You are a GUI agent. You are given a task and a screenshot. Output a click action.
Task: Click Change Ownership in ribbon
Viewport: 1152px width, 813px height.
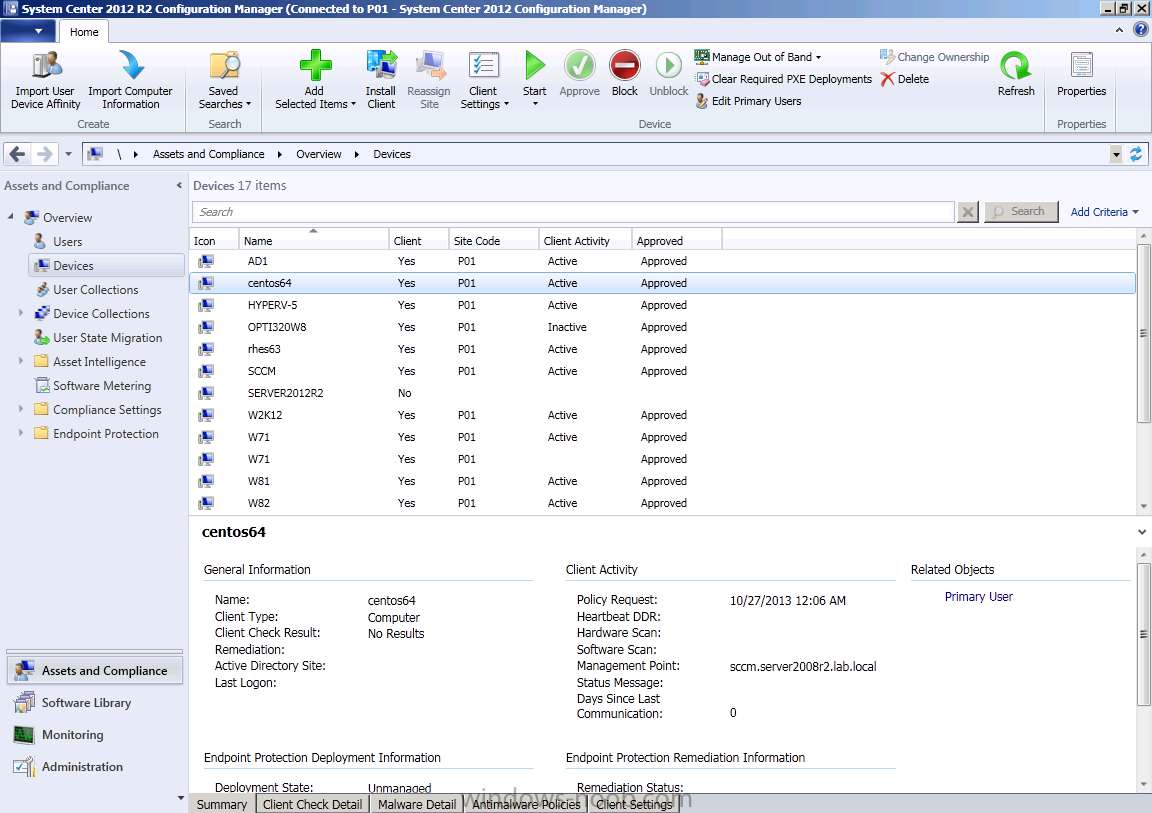point(935,57)
